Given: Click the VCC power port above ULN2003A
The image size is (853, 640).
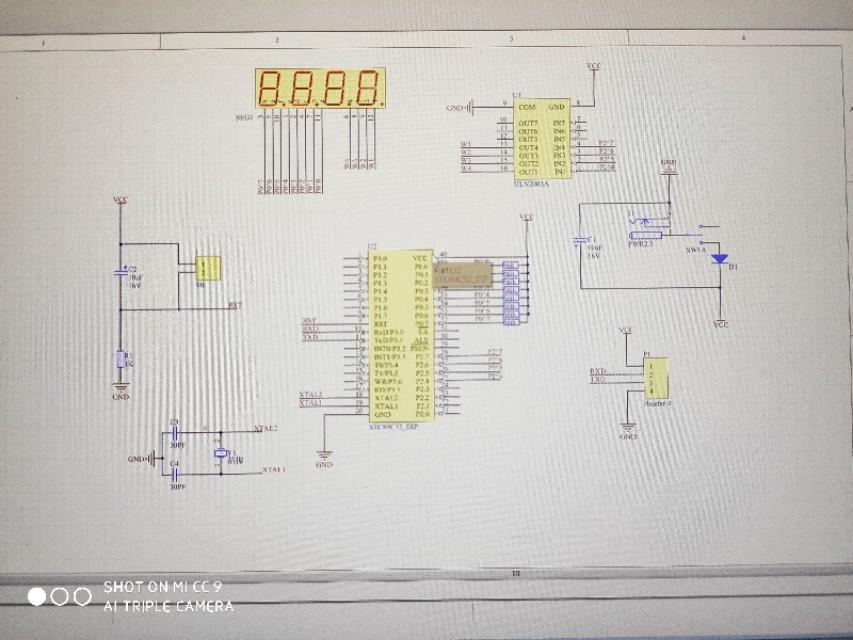Looking at the screenshot, I should coord(594,67).
